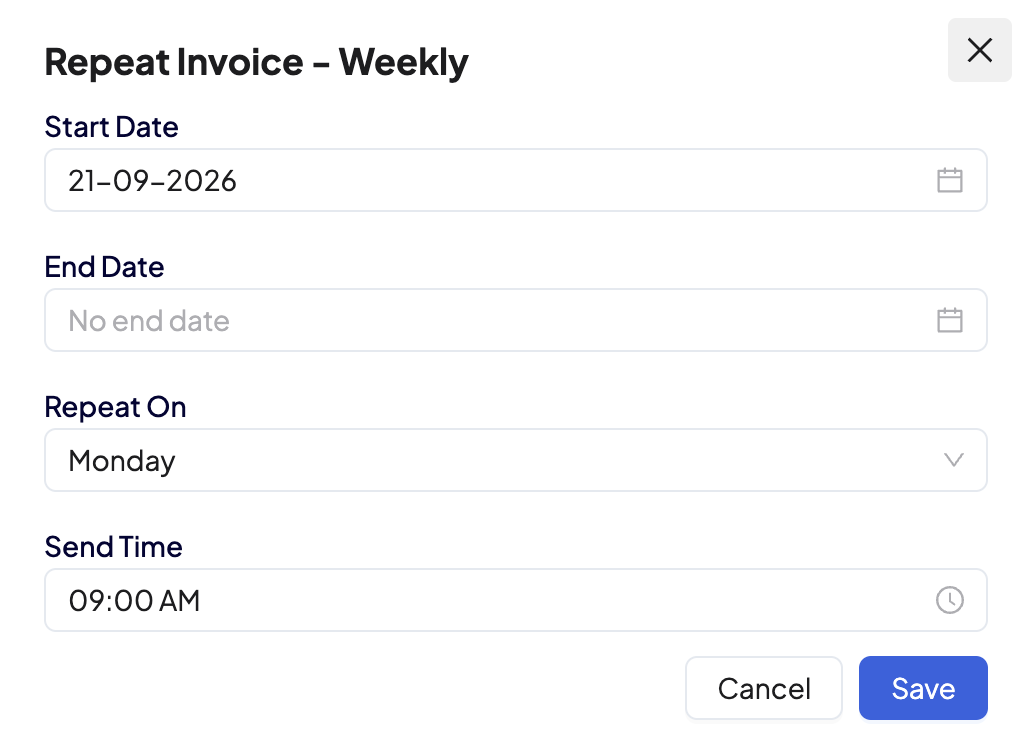Focus the 'No end date' input field
The image size is (1022, 748).
point(516,321)
